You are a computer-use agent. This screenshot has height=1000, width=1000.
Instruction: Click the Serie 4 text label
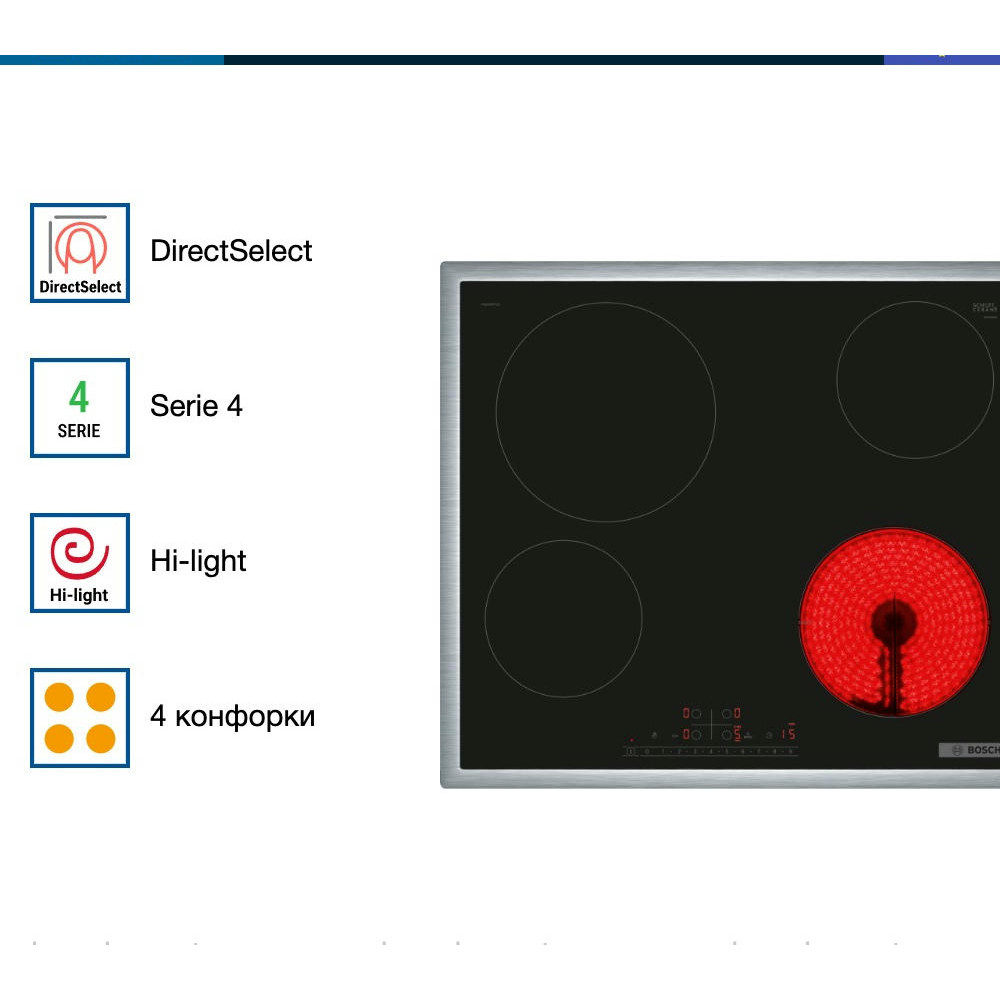click(196, 406)
